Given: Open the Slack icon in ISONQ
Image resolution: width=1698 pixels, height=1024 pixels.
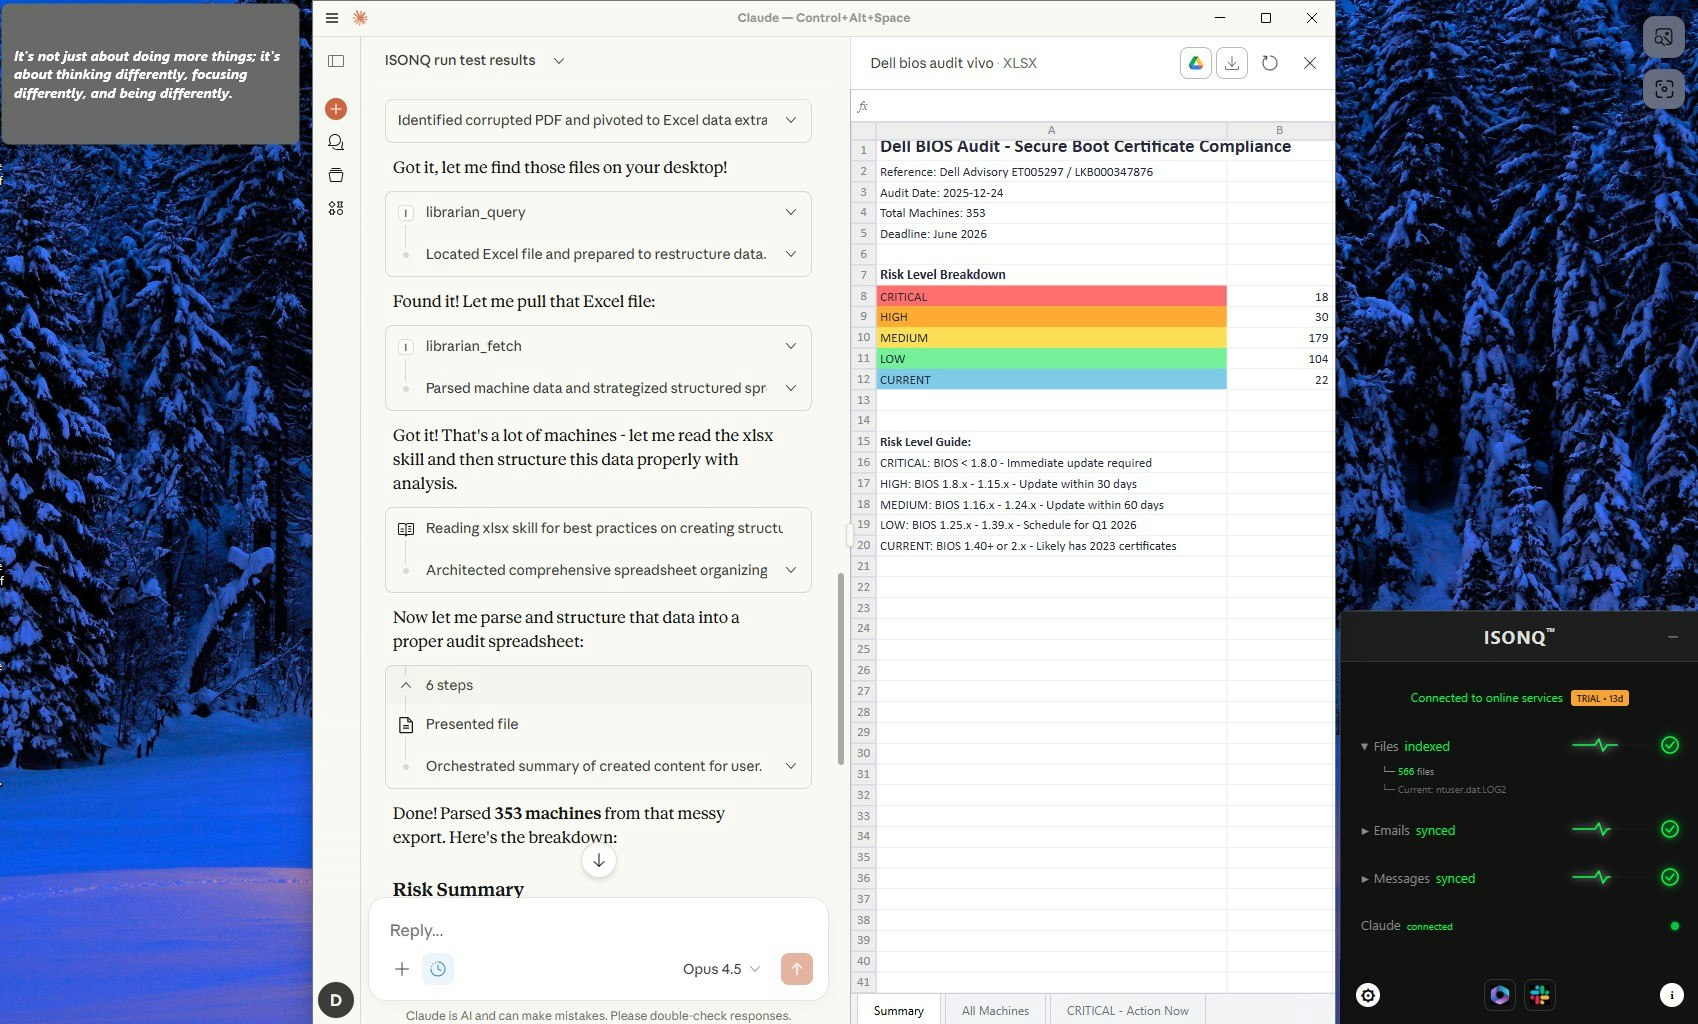Looking at the screenshot, I should click(x=1540, y=995).
